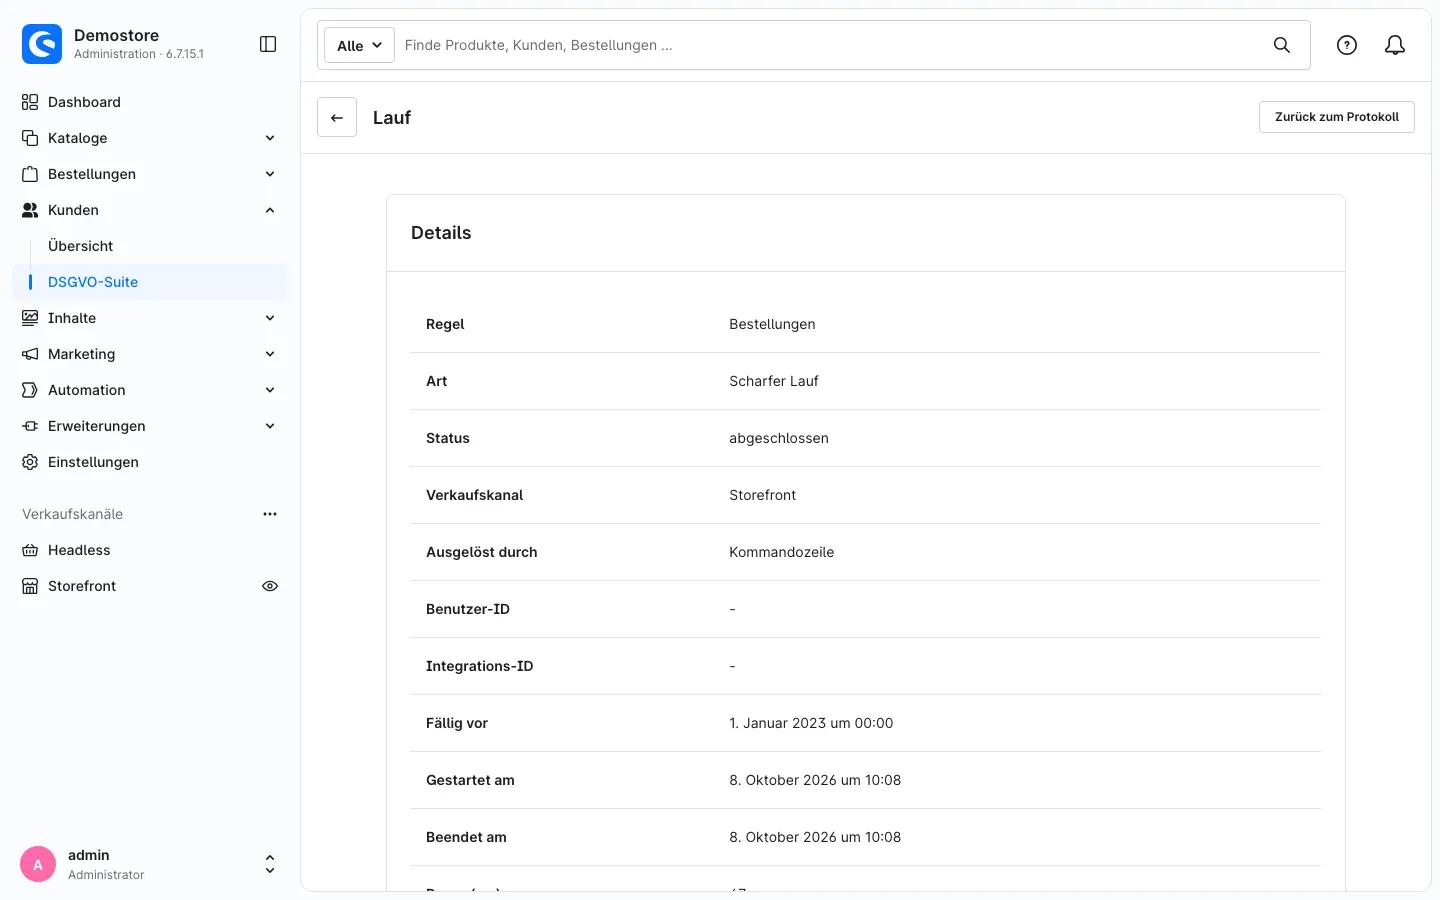Click the Erweiterungen plug icon
The height and width of the screenshot is (900, 1440).
(30, 426)
